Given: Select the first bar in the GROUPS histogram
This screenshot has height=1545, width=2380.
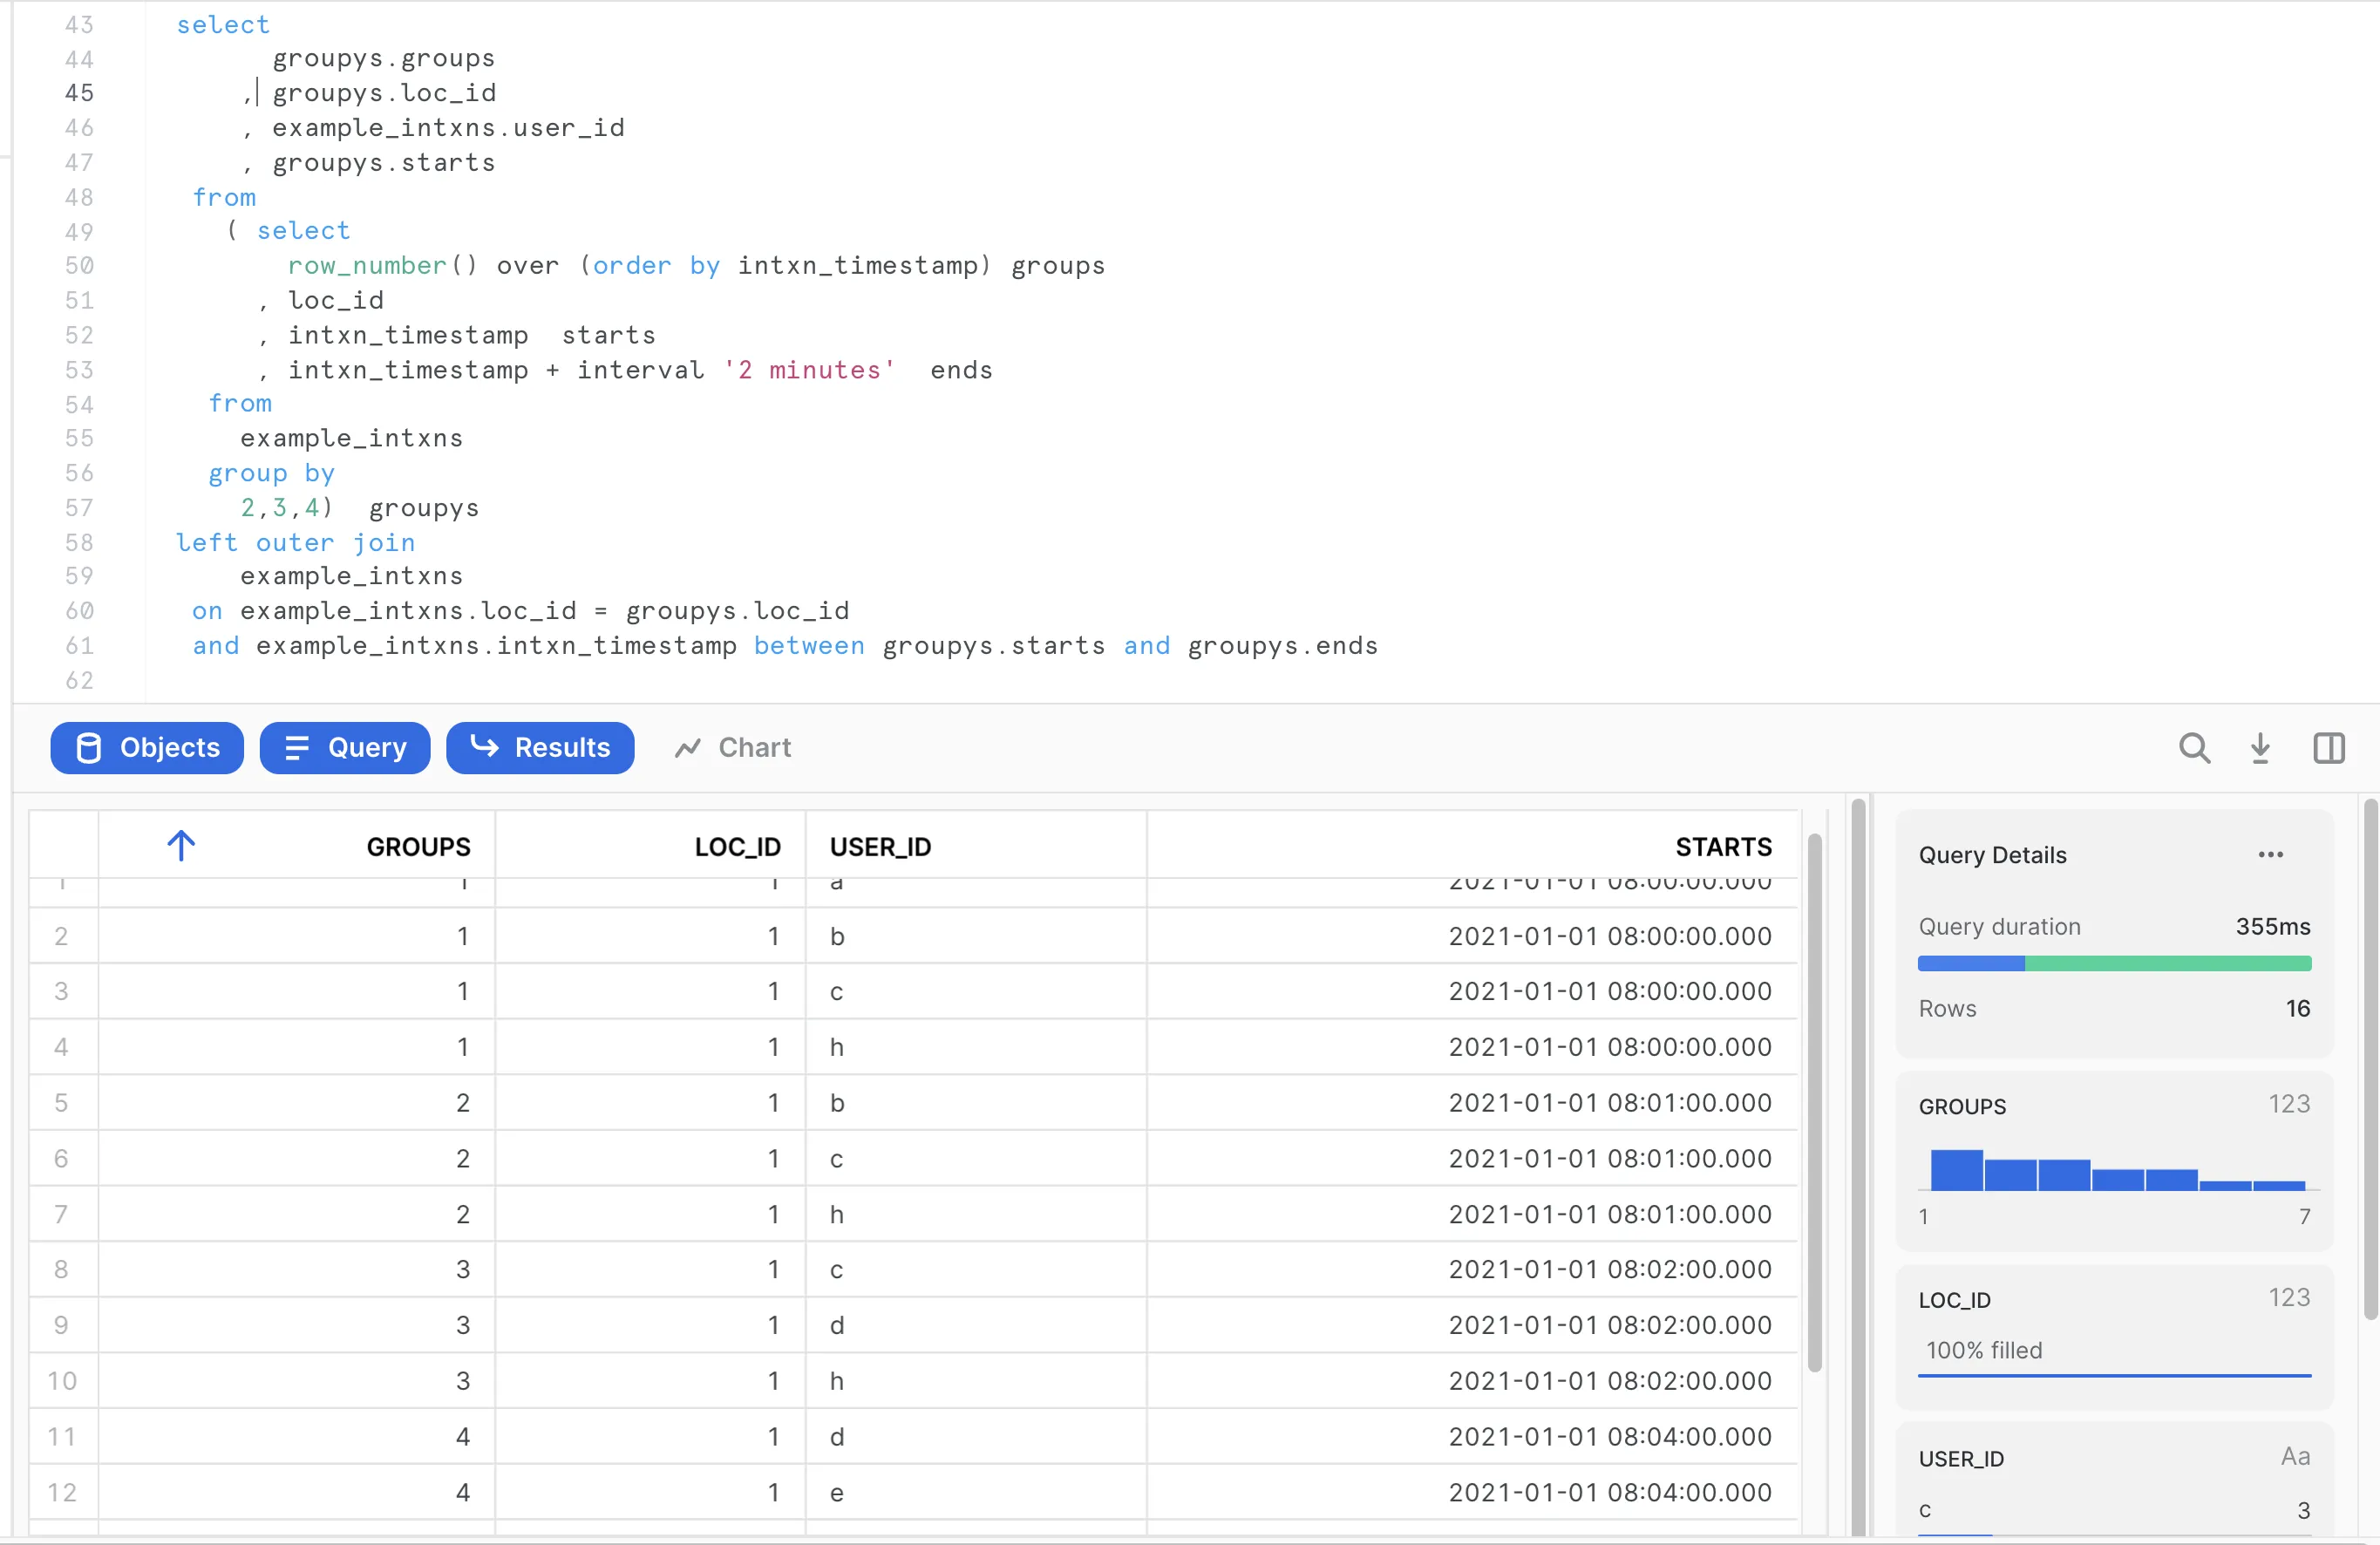Looking at the screenshot, I should (x=1956, y=1170).
